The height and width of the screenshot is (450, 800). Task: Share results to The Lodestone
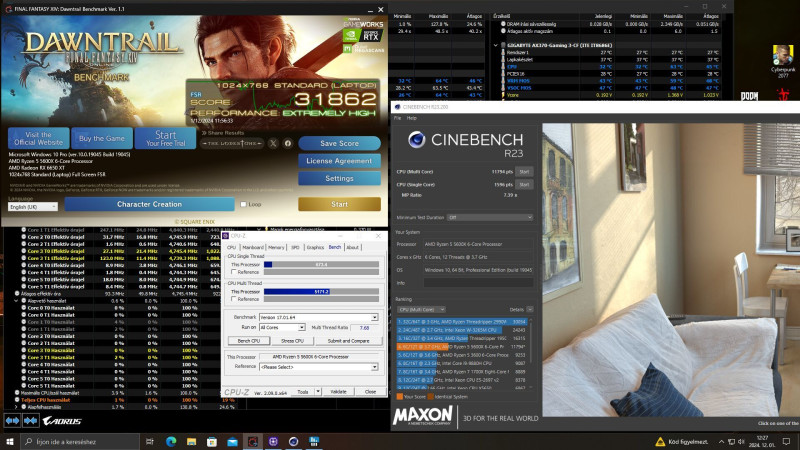coord(232,143)
